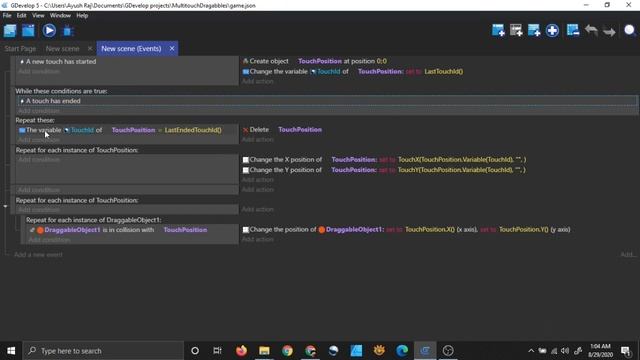
Task: Undo the last change
Action: click(x=591, y=30)
